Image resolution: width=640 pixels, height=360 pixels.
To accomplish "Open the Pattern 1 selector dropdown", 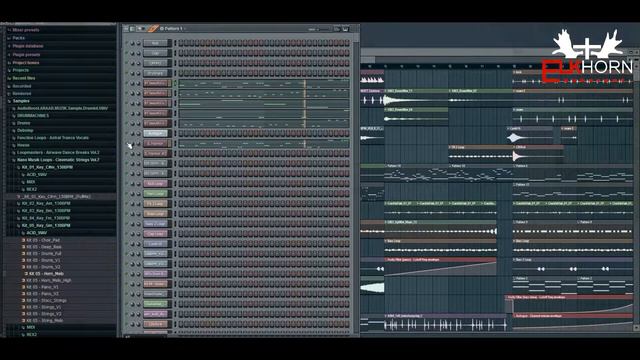I will click(173, 29).
